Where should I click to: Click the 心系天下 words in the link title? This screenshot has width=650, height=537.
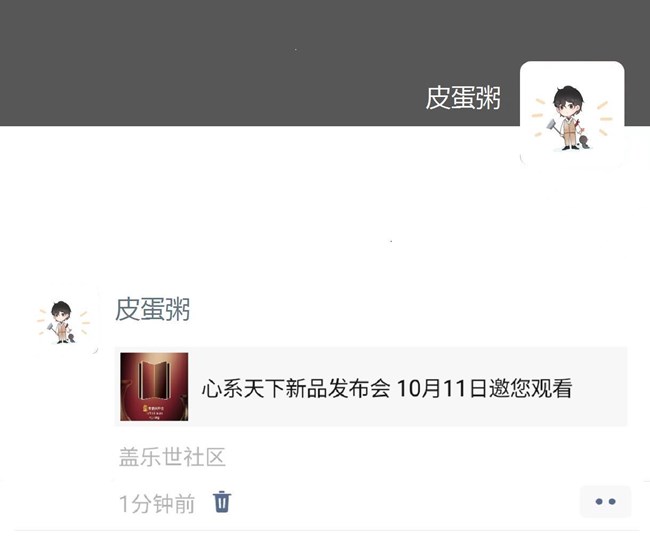243,389
